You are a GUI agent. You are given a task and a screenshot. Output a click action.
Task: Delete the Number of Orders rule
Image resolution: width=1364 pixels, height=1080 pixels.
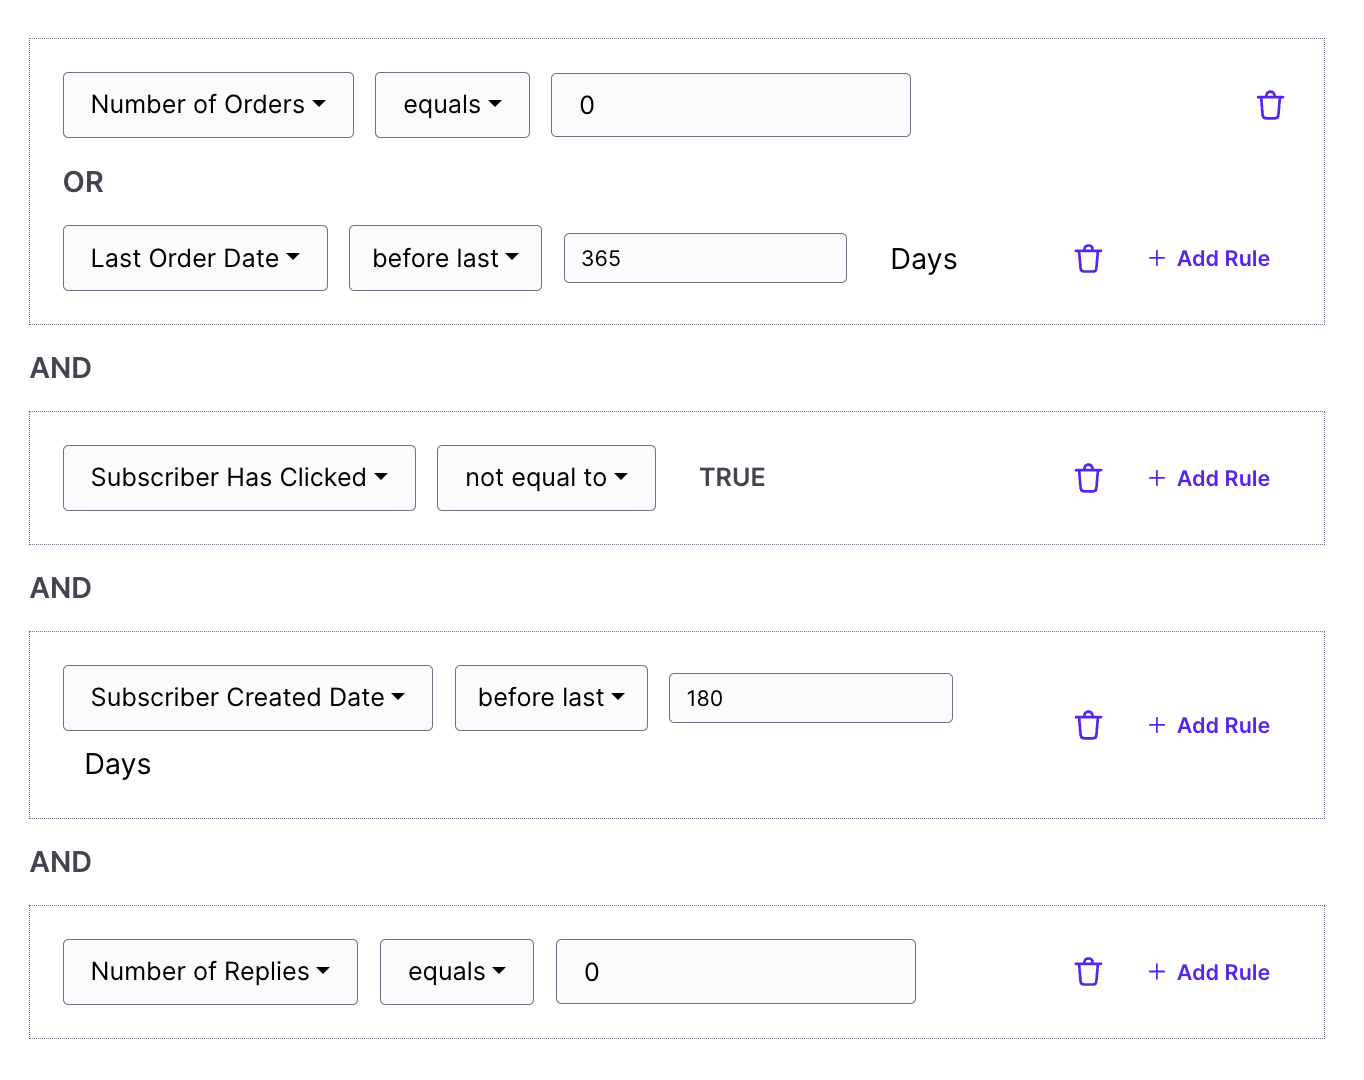tap(1270, 104)
